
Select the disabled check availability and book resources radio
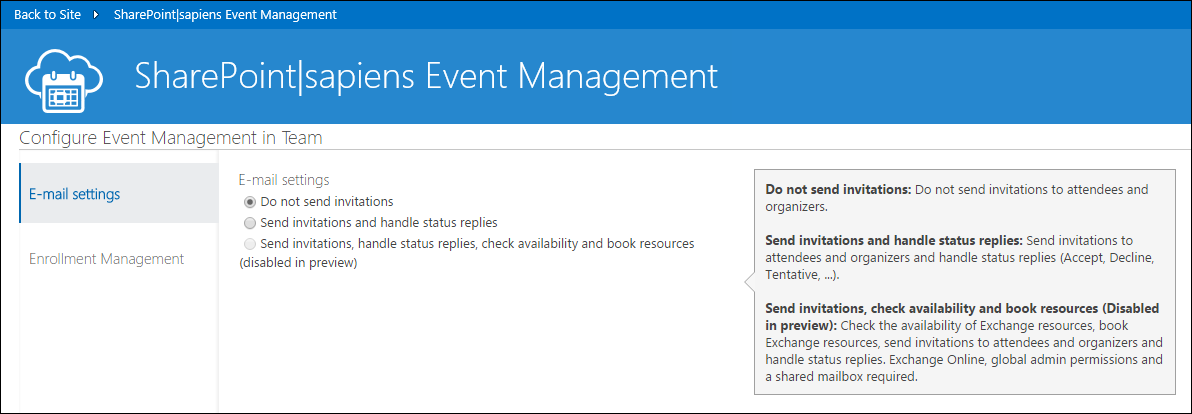click(250, 243)
